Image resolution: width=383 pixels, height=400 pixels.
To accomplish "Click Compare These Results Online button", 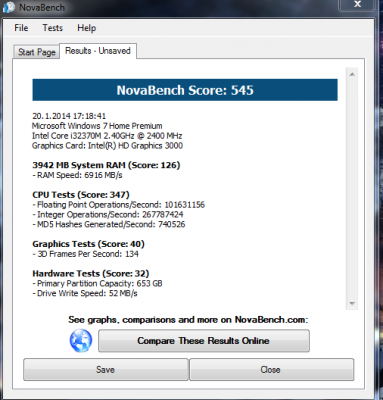I will tap(204, 341).
